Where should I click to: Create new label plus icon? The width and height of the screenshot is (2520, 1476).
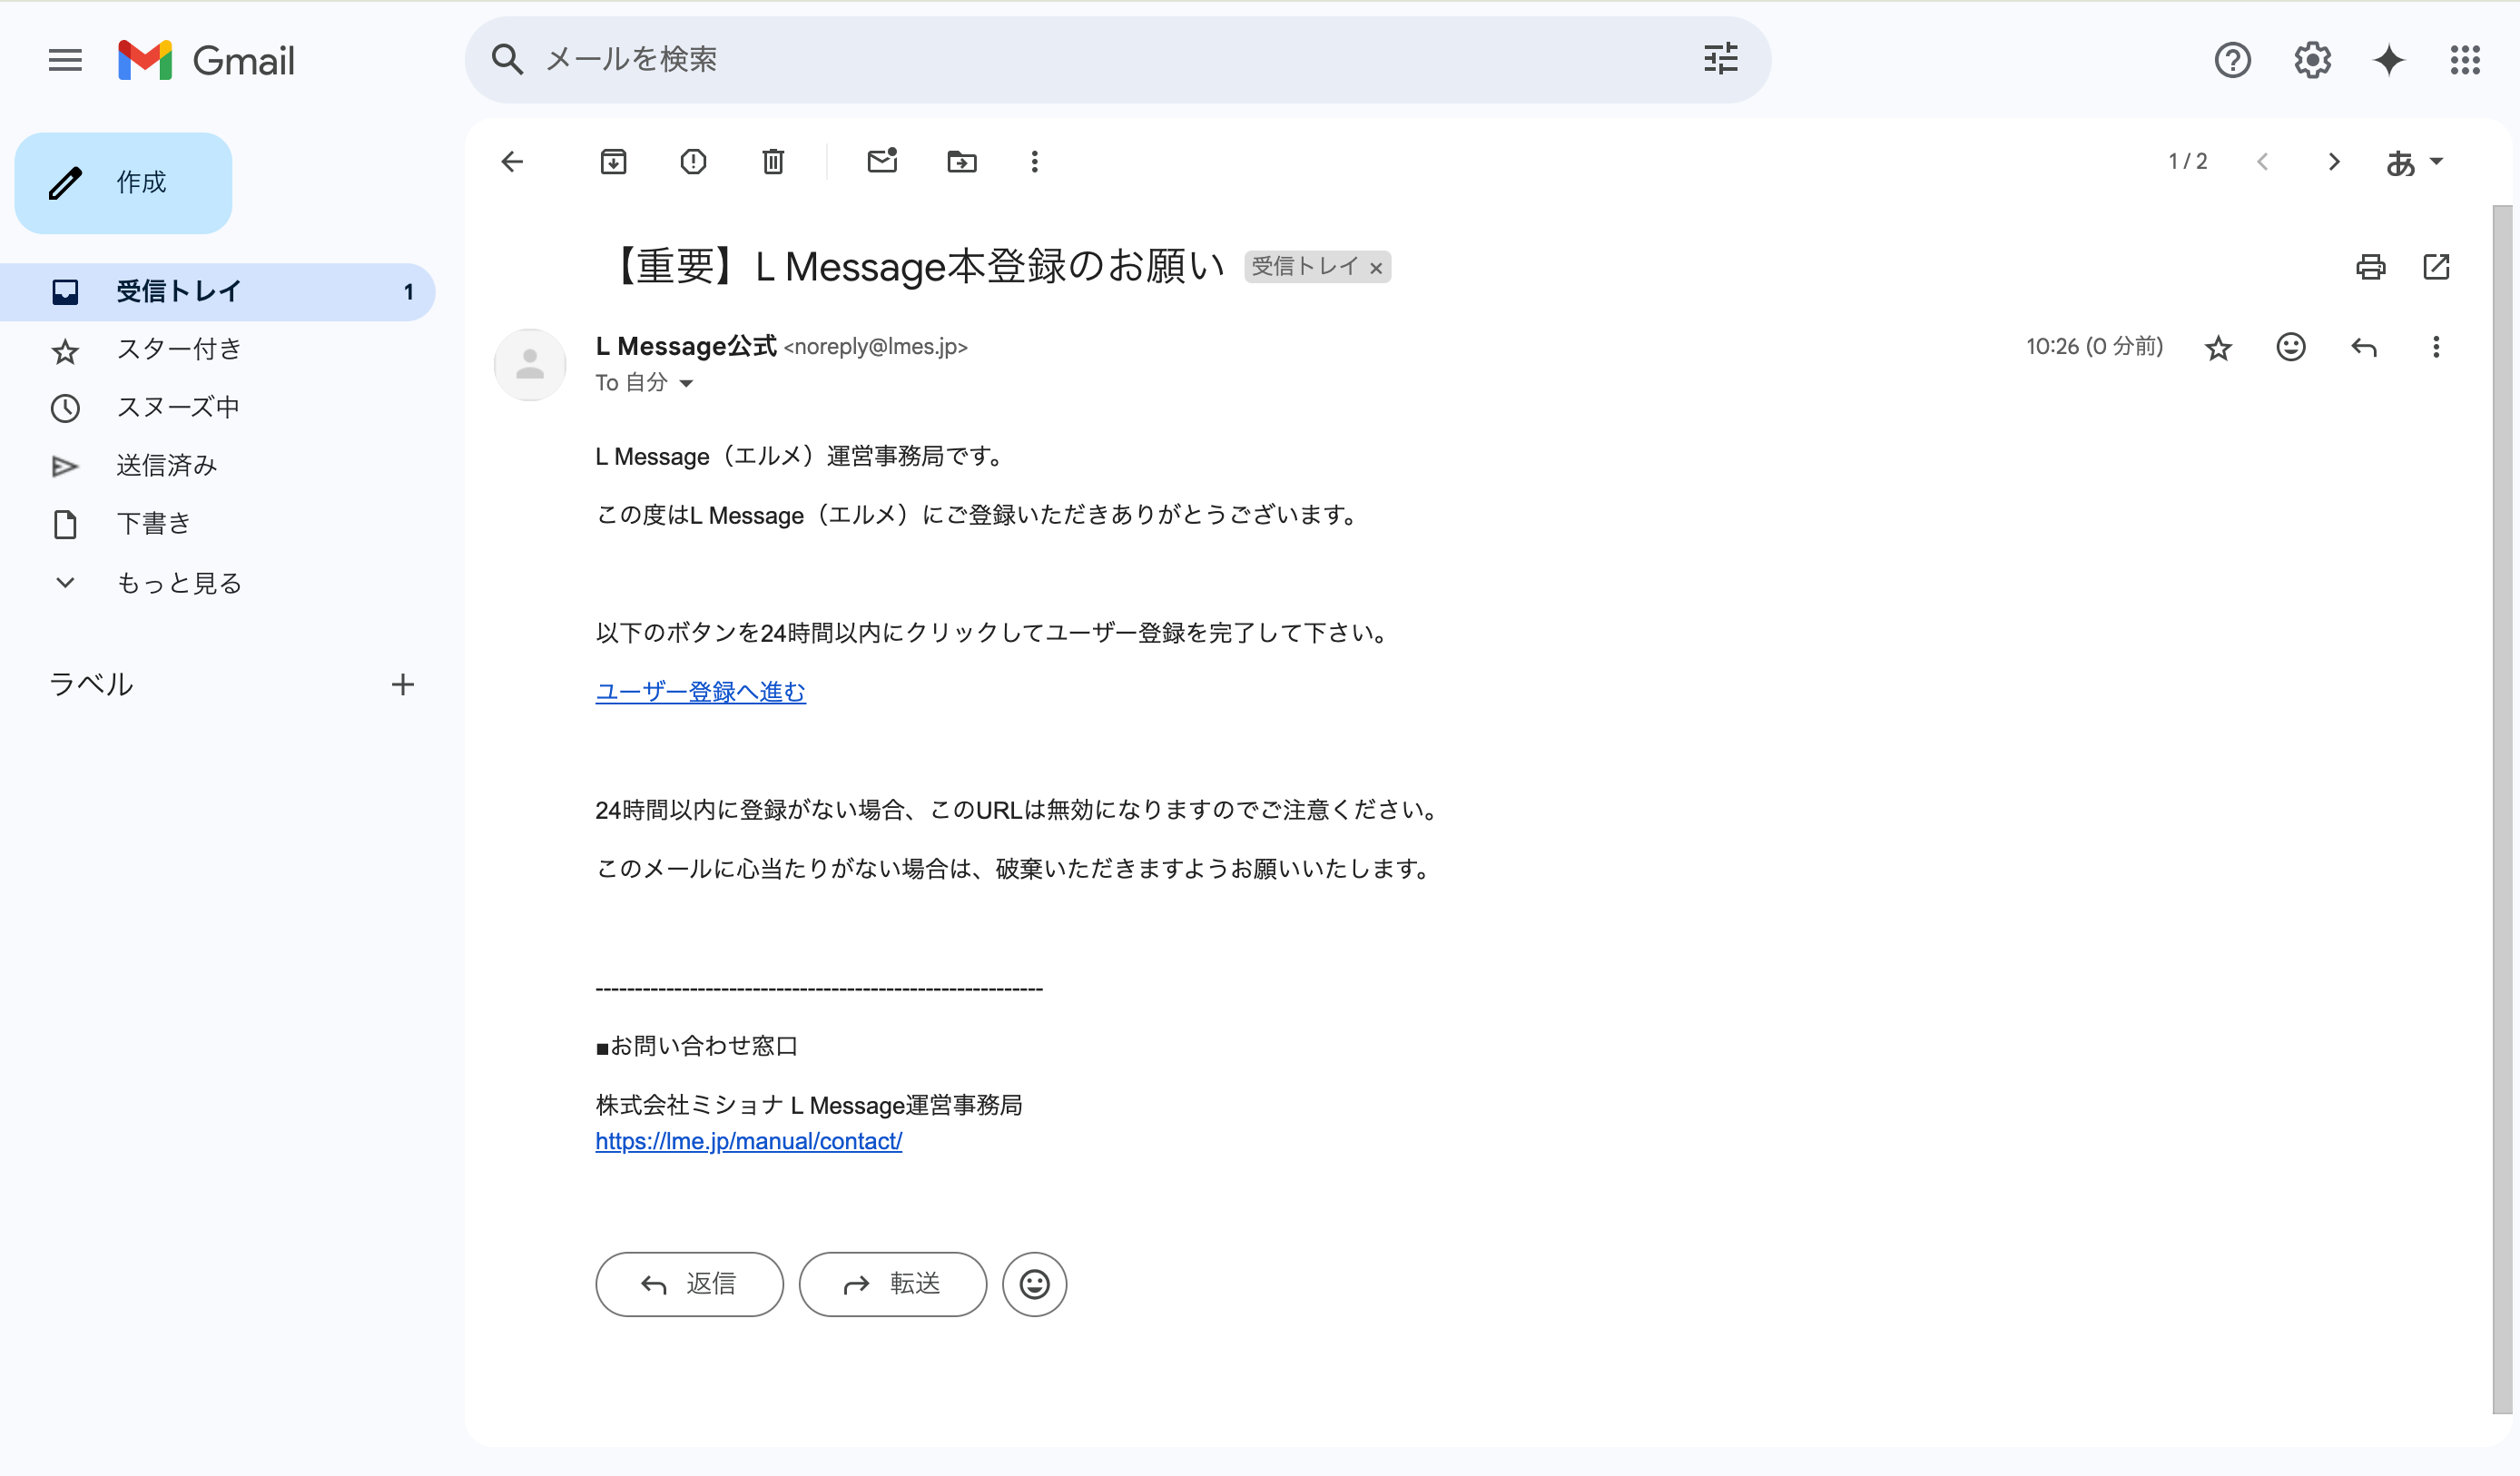pos(402,685)
